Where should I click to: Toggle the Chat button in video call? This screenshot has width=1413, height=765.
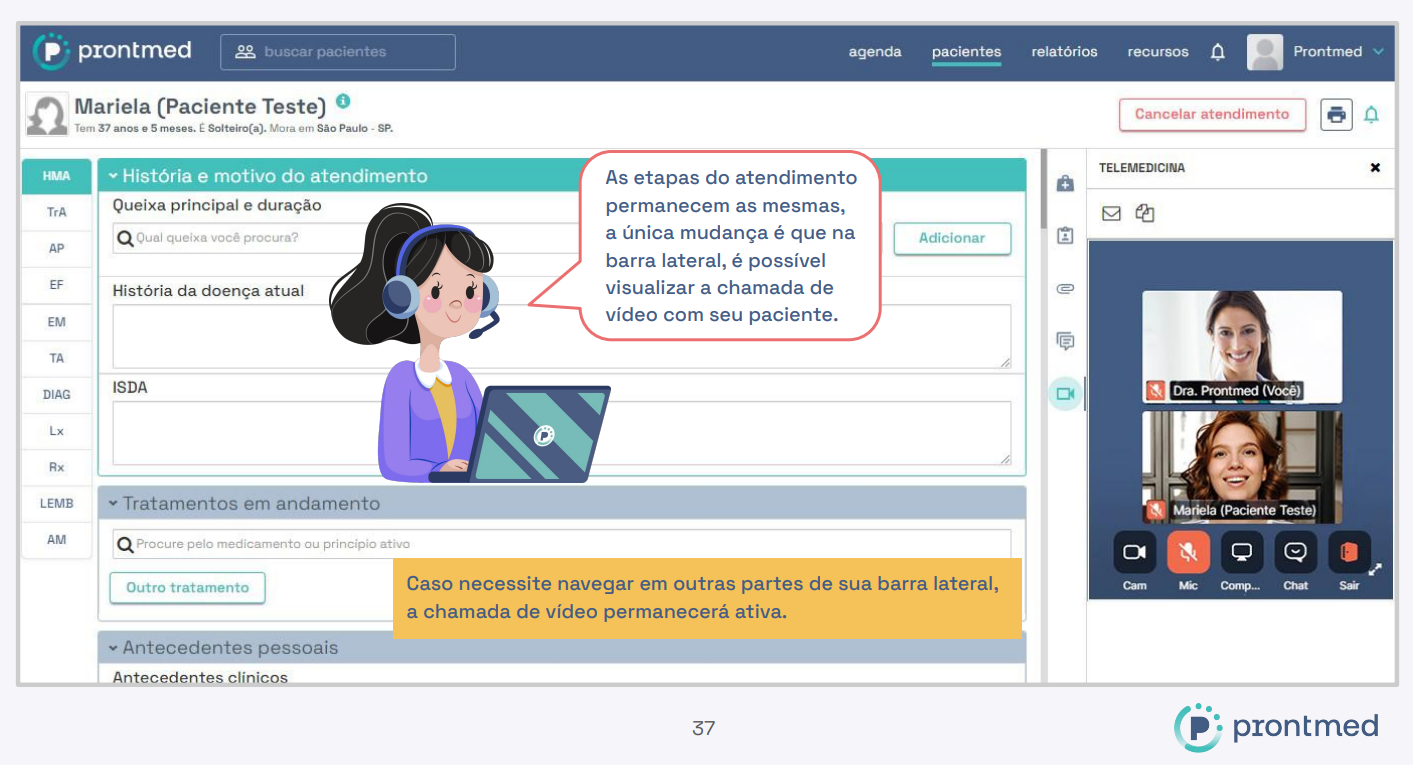(1295, 552)
